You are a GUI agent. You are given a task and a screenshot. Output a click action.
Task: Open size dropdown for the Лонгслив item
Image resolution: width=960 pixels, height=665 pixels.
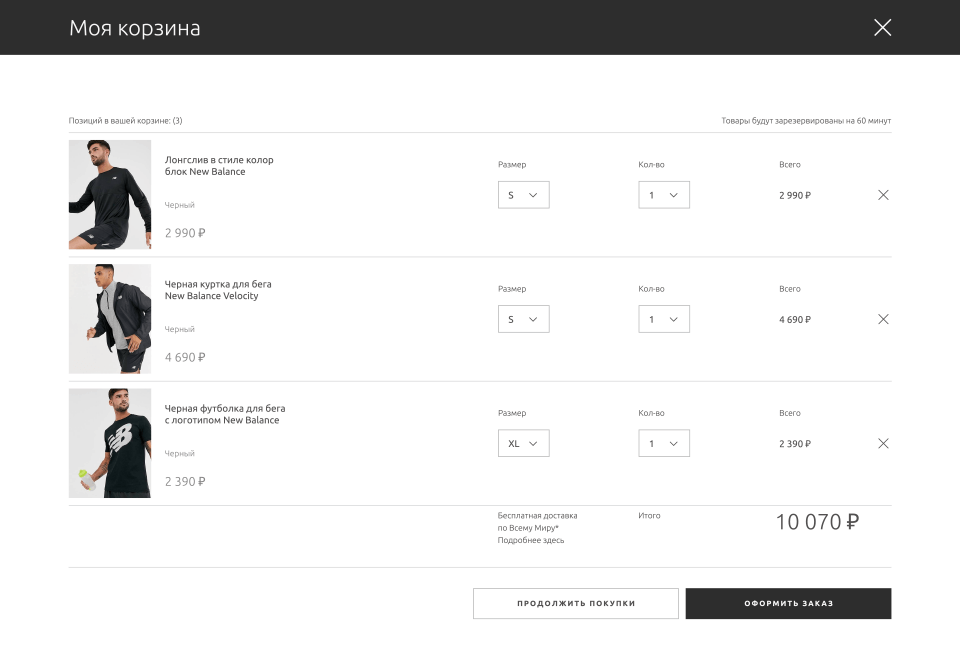[523, 195]
